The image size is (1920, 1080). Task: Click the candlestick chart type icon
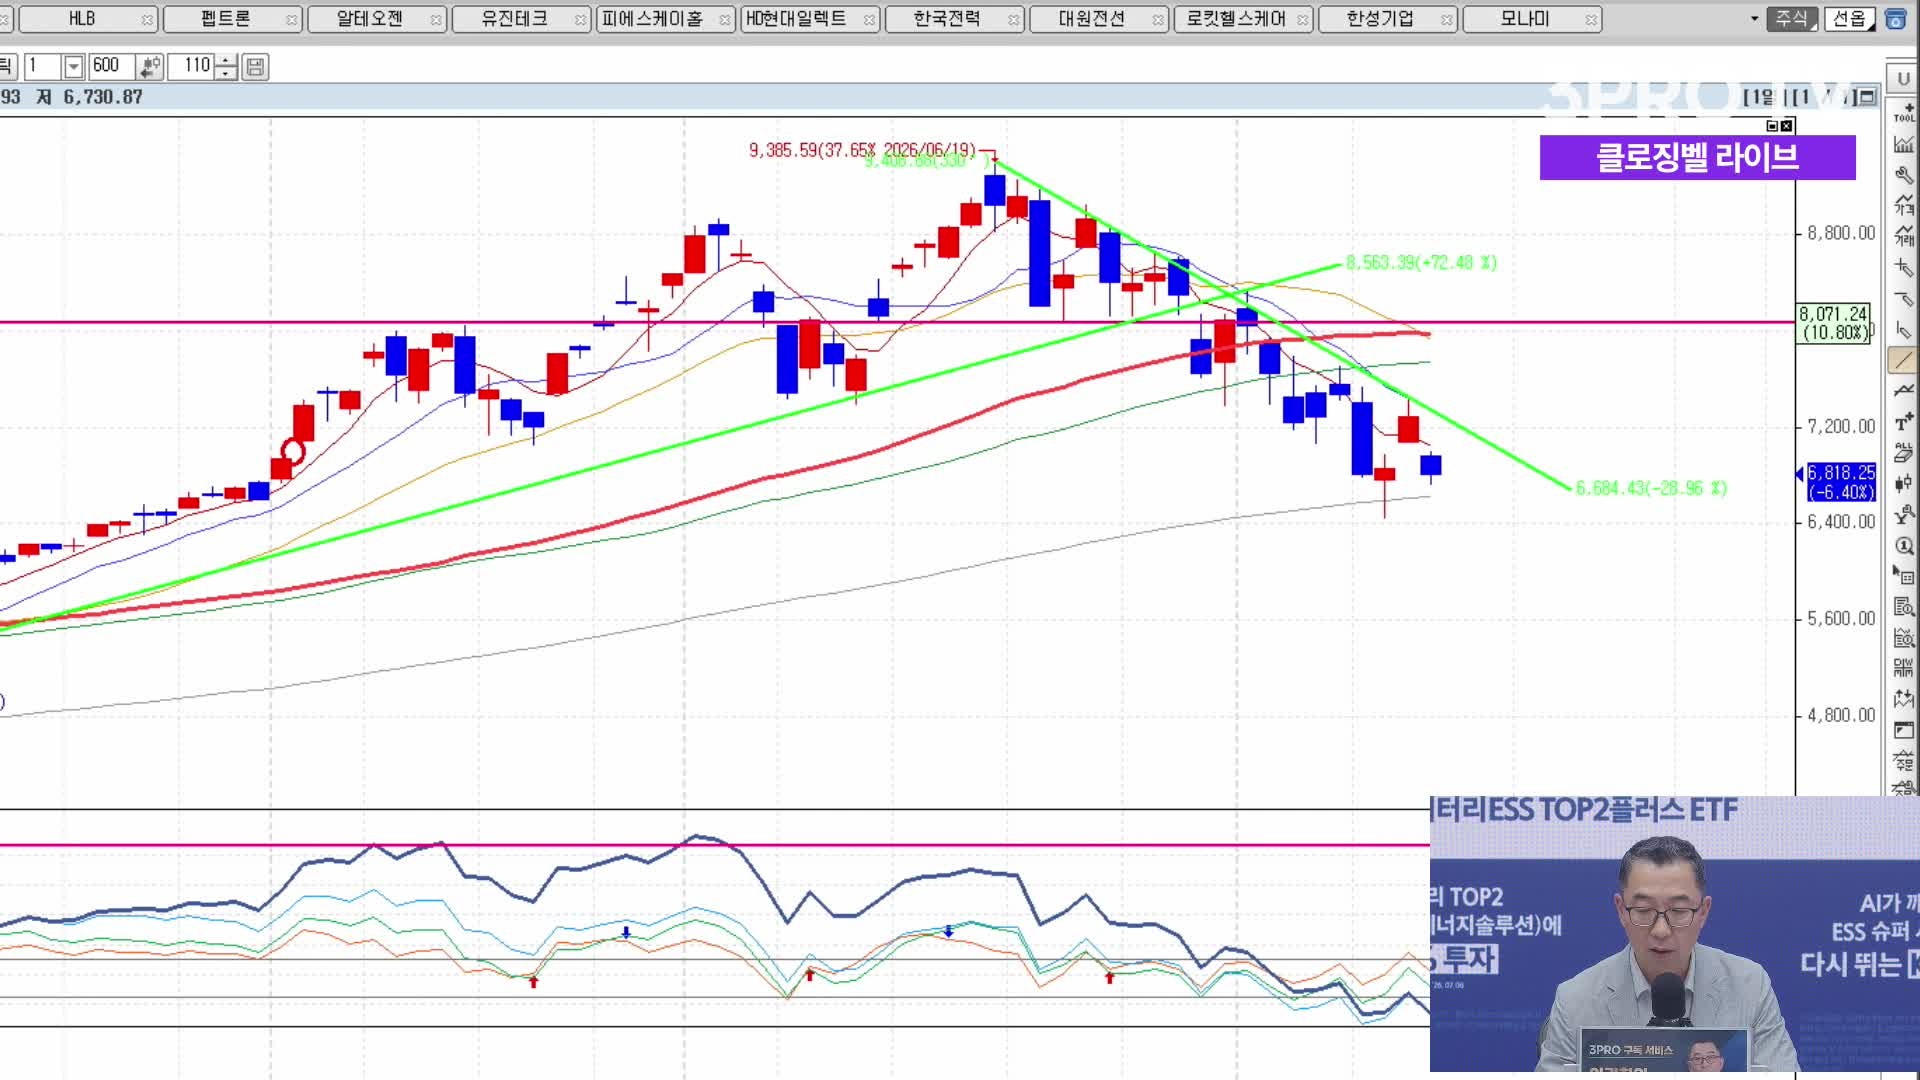click(x=1903, y=483)
